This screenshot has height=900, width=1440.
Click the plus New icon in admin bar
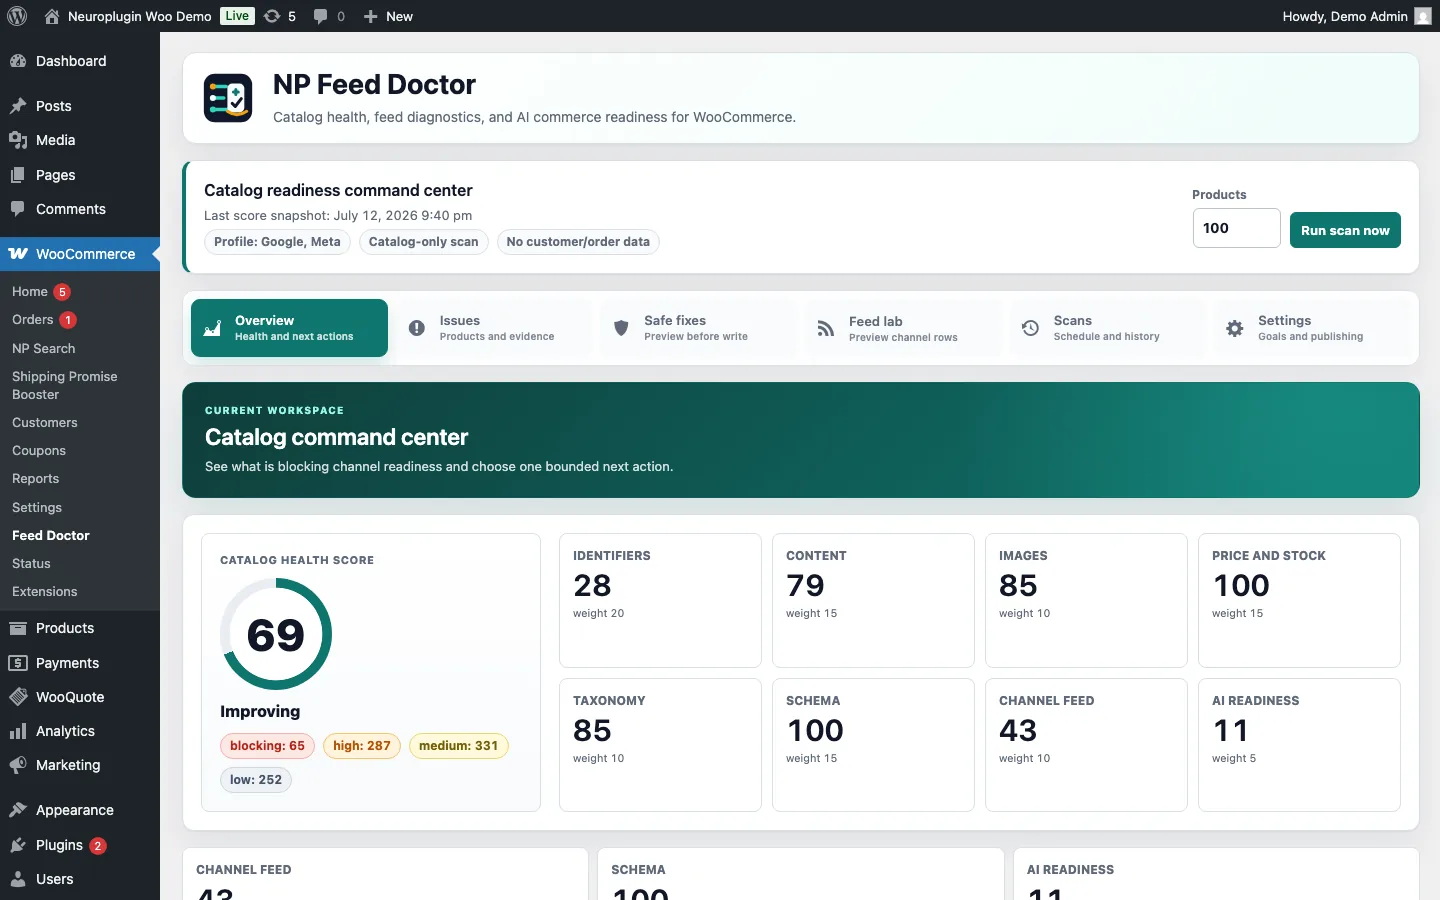pos(370,16)
